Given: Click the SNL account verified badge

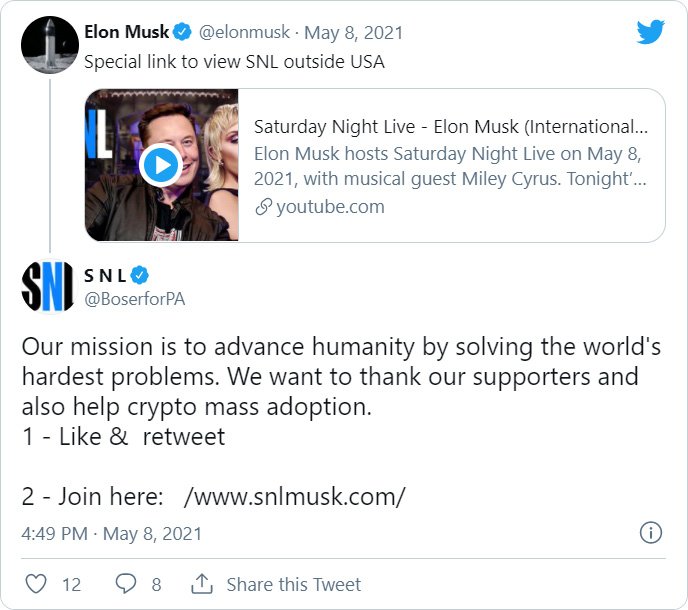Looking at the screenshot, I should click(x=141, y=274).
